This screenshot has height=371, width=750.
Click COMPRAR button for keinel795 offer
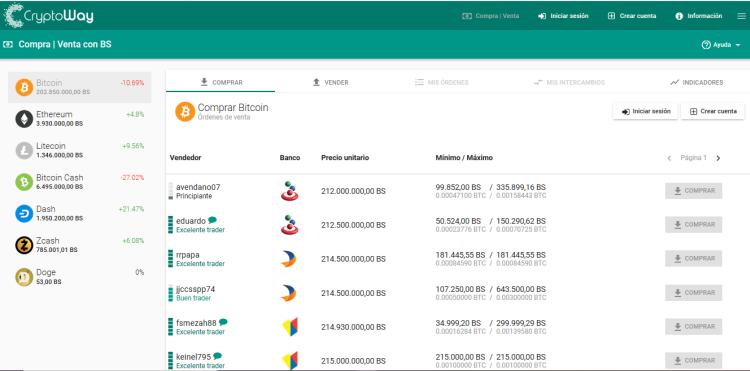pos(694,360)
